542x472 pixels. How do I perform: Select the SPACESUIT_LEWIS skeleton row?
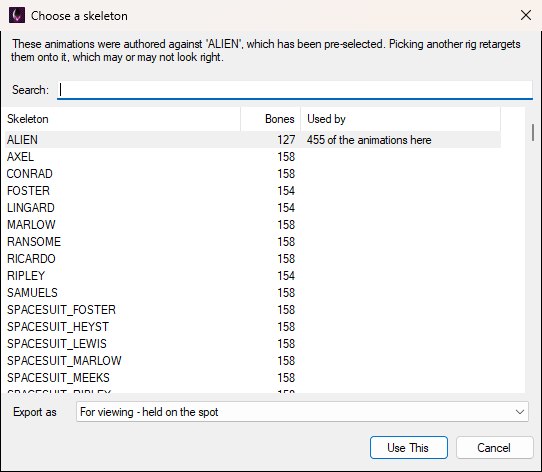click(253, 344)
